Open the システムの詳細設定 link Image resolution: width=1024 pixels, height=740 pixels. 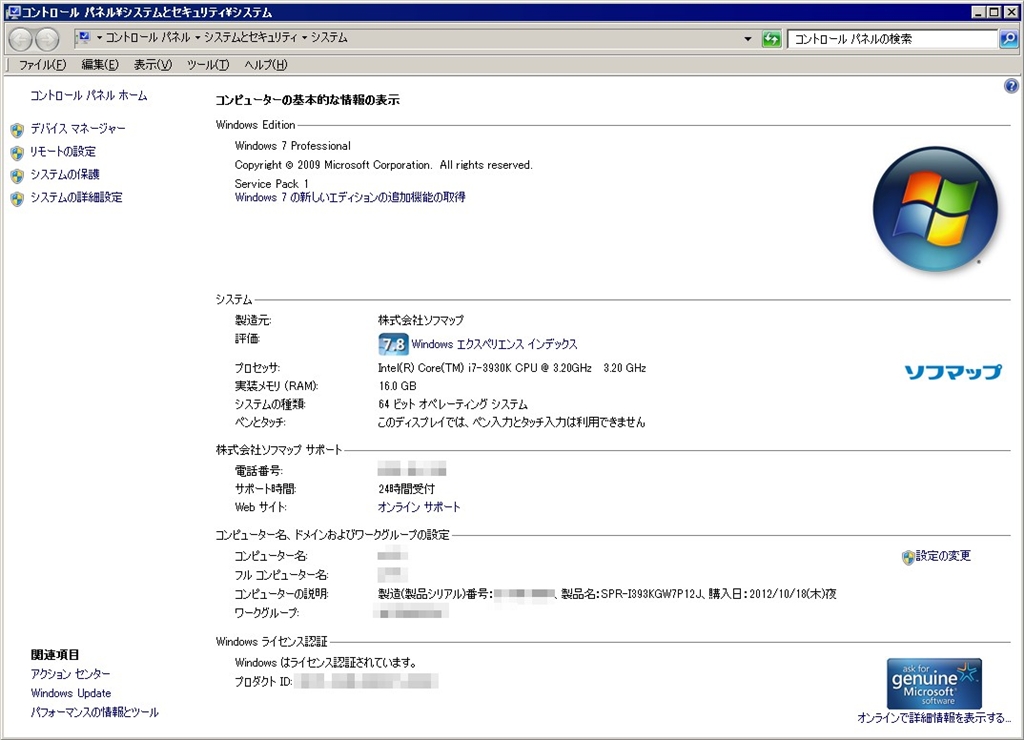coord(76,198)
